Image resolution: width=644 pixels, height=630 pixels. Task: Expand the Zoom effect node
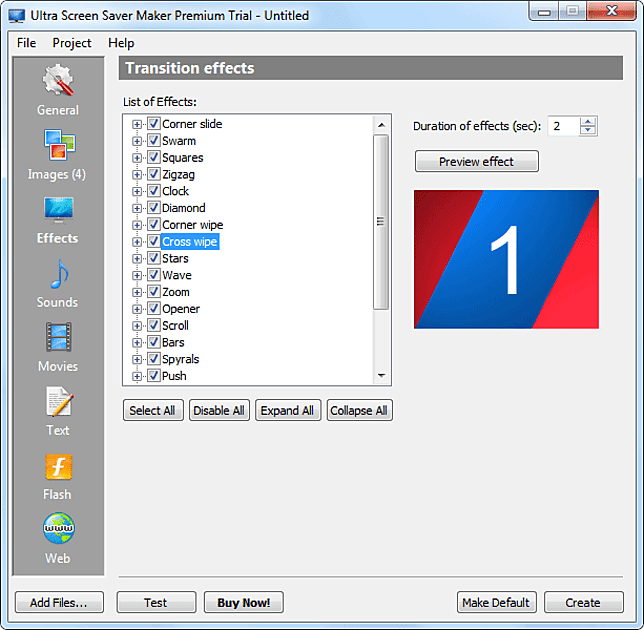[x=137, y=292]
